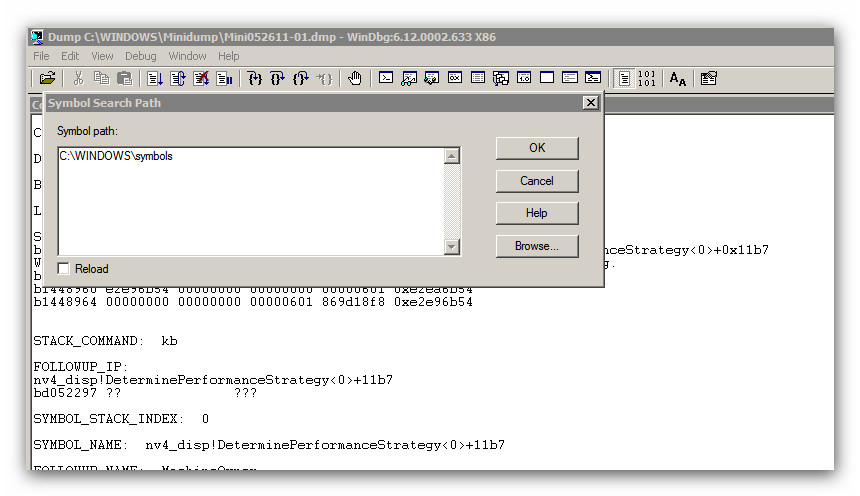Screen dimensions: 860x496
Task: Open the Window menu
Action: point(187,56)
